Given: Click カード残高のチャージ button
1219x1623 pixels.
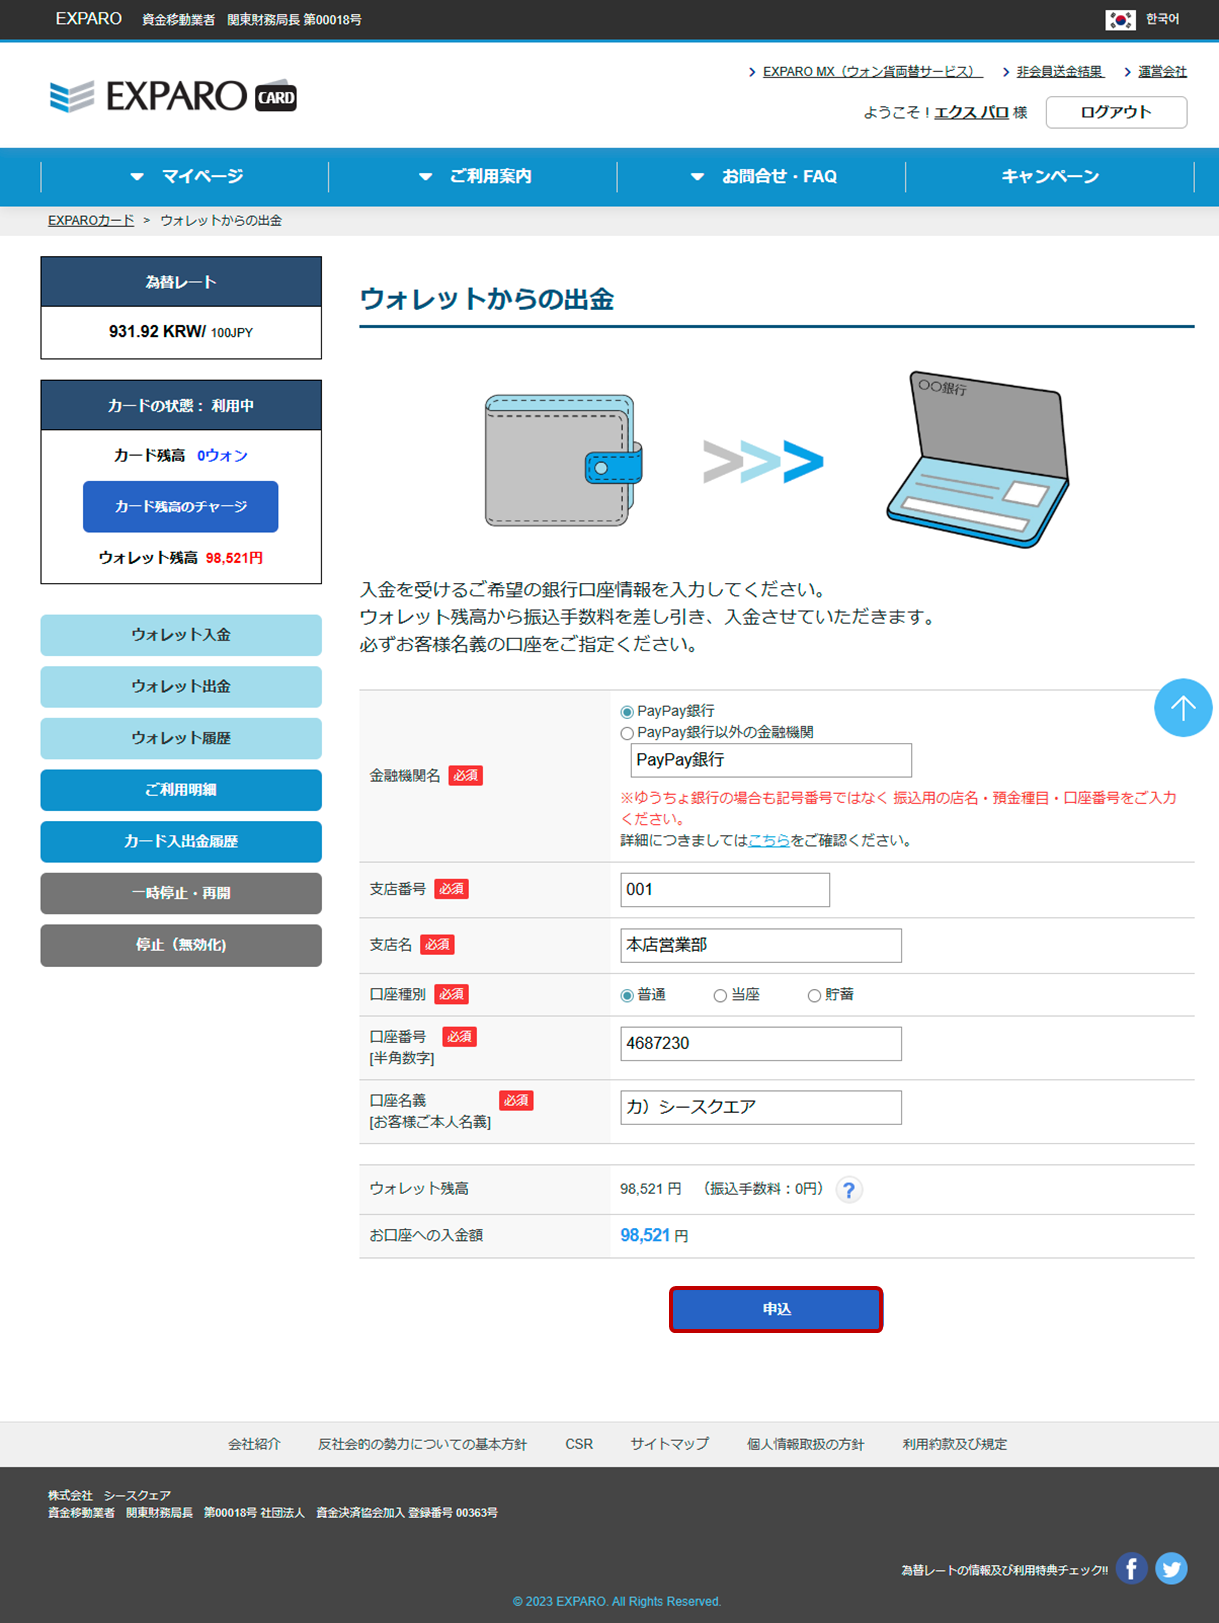Looking at the screenshot, I should click(x=180, y=507).
